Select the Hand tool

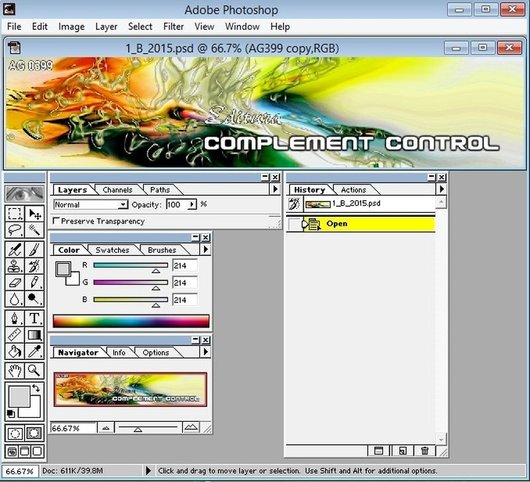pyautogui.click(x=15, y=370)
